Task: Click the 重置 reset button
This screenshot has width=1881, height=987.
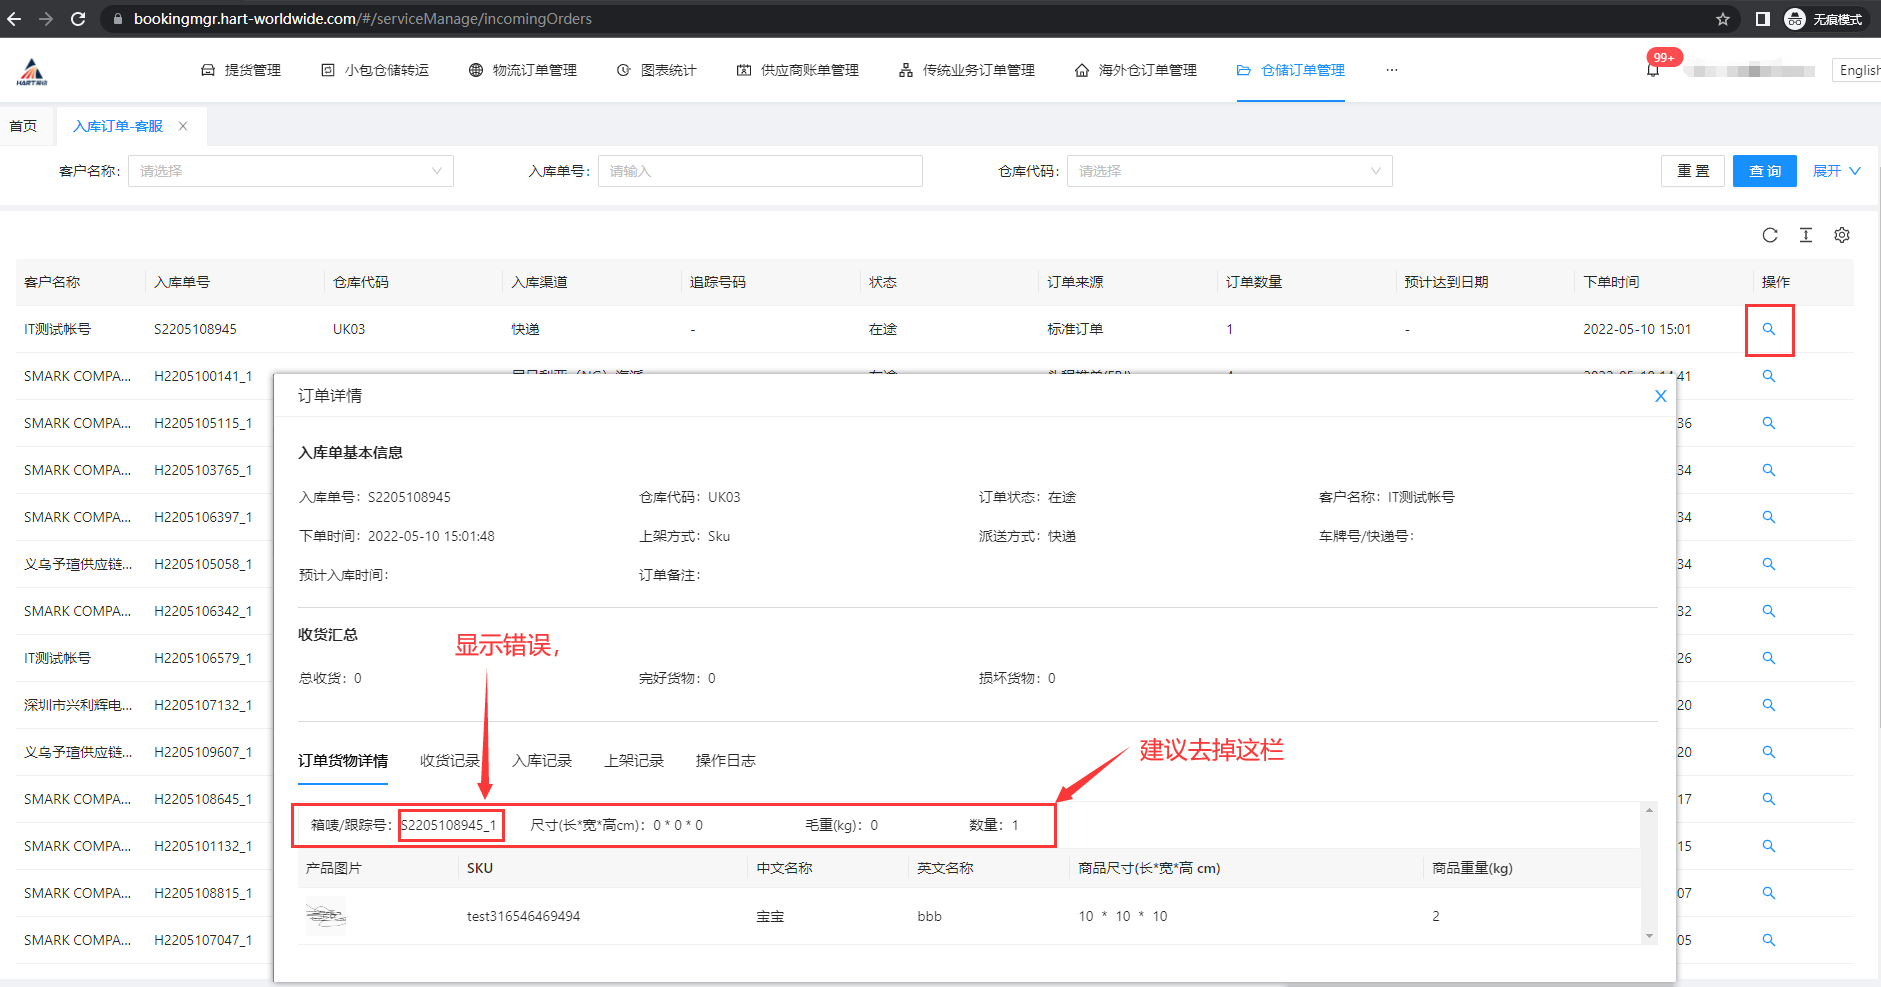Action: tap(1693, 171)
